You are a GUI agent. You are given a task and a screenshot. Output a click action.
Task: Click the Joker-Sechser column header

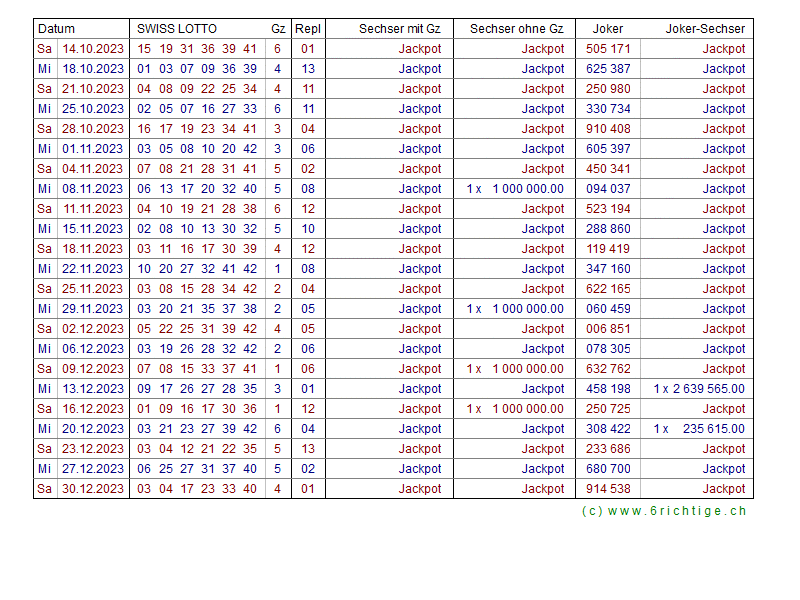[705, 29]
